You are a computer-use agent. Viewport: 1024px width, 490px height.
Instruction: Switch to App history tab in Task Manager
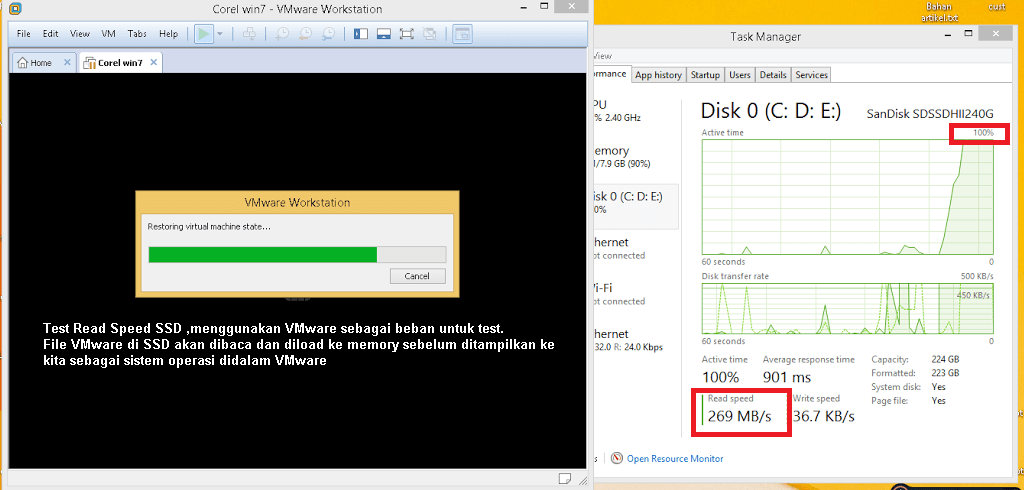click(658, 75)
